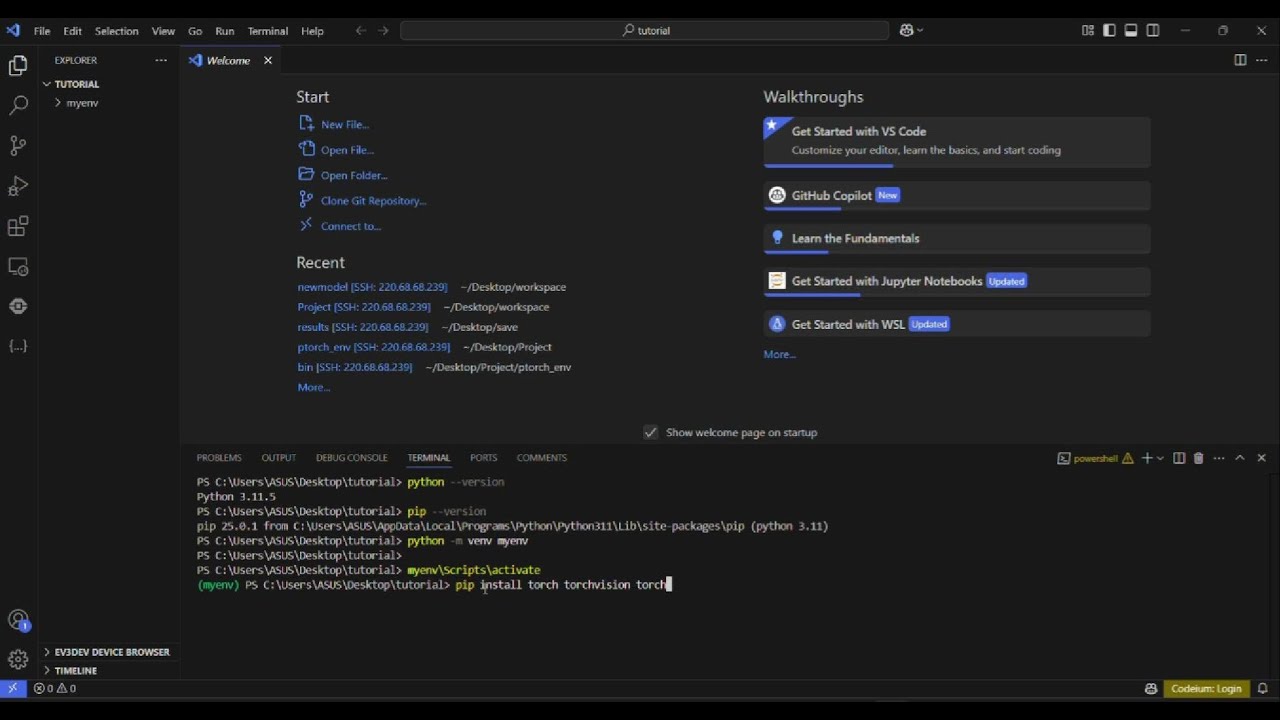The height and width of the screenshot is (720, 1280).
Task: Open Run and Debug view icon
Action: pyautogui.click(x=18, y=186)
